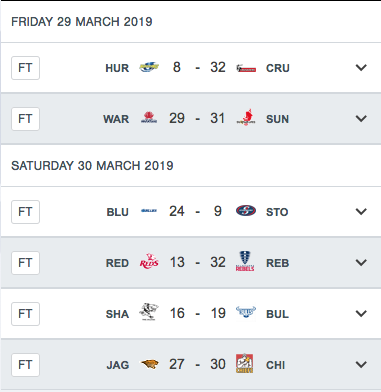Image resolution: width=381 pixels, height=392 pixels.
Task: Click the Jaguares team logo
Action: (149, 364)
